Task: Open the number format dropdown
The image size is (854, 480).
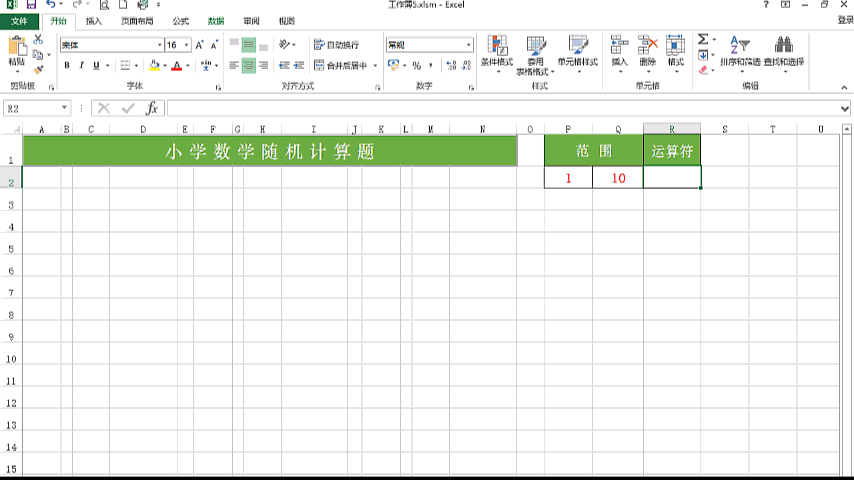Action: tap(468, 45)
